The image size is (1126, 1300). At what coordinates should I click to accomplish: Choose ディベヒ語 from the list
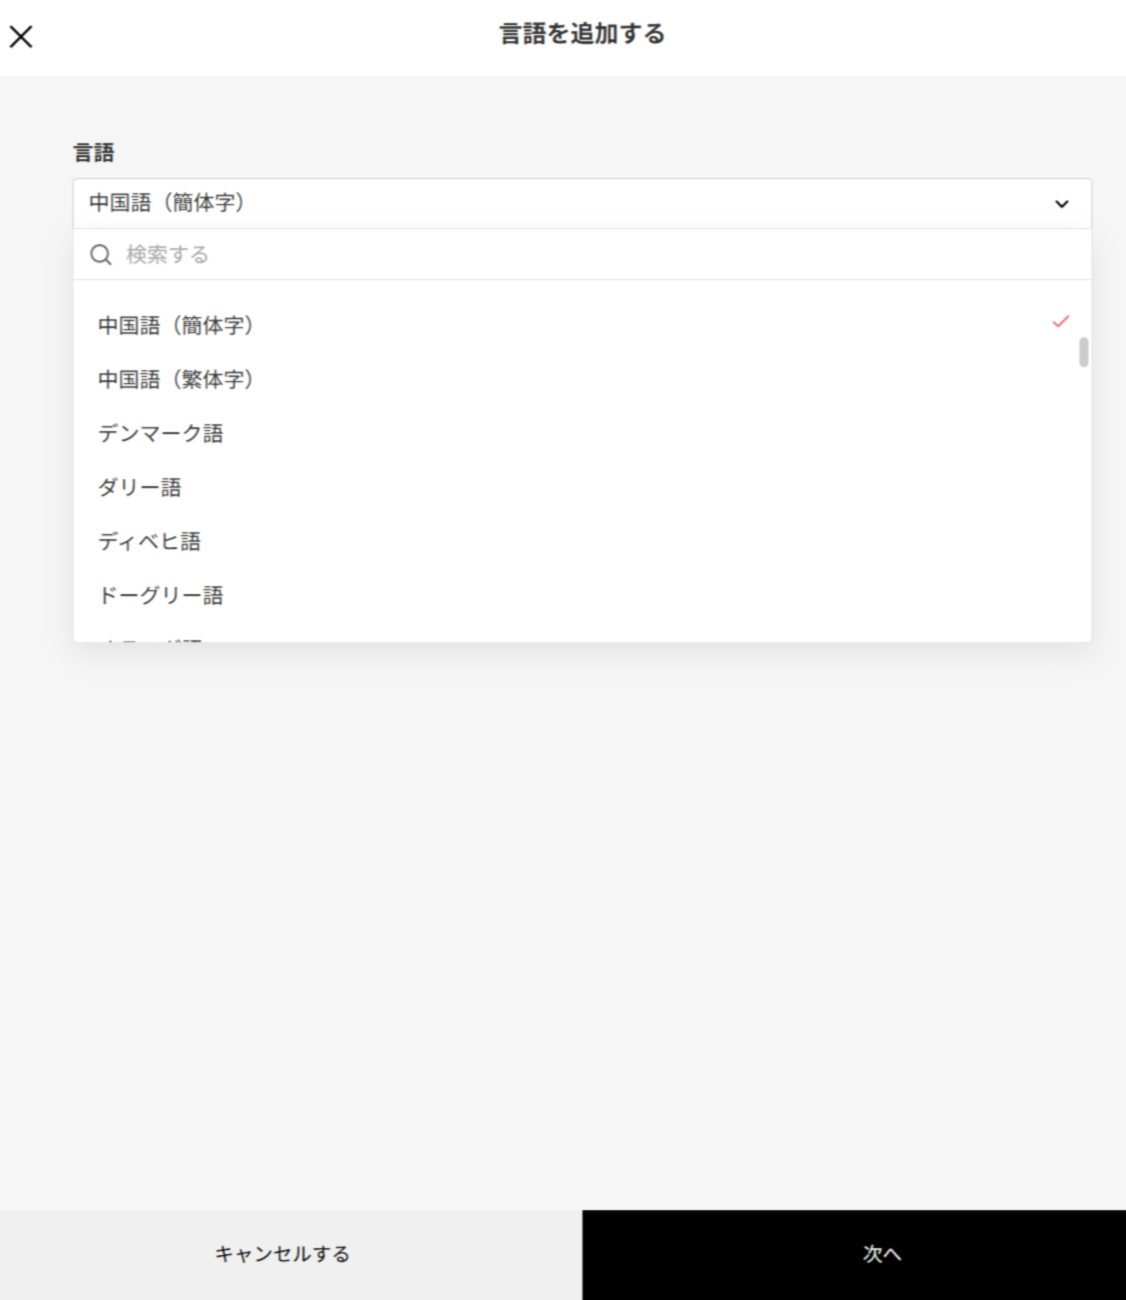point(150,542)
